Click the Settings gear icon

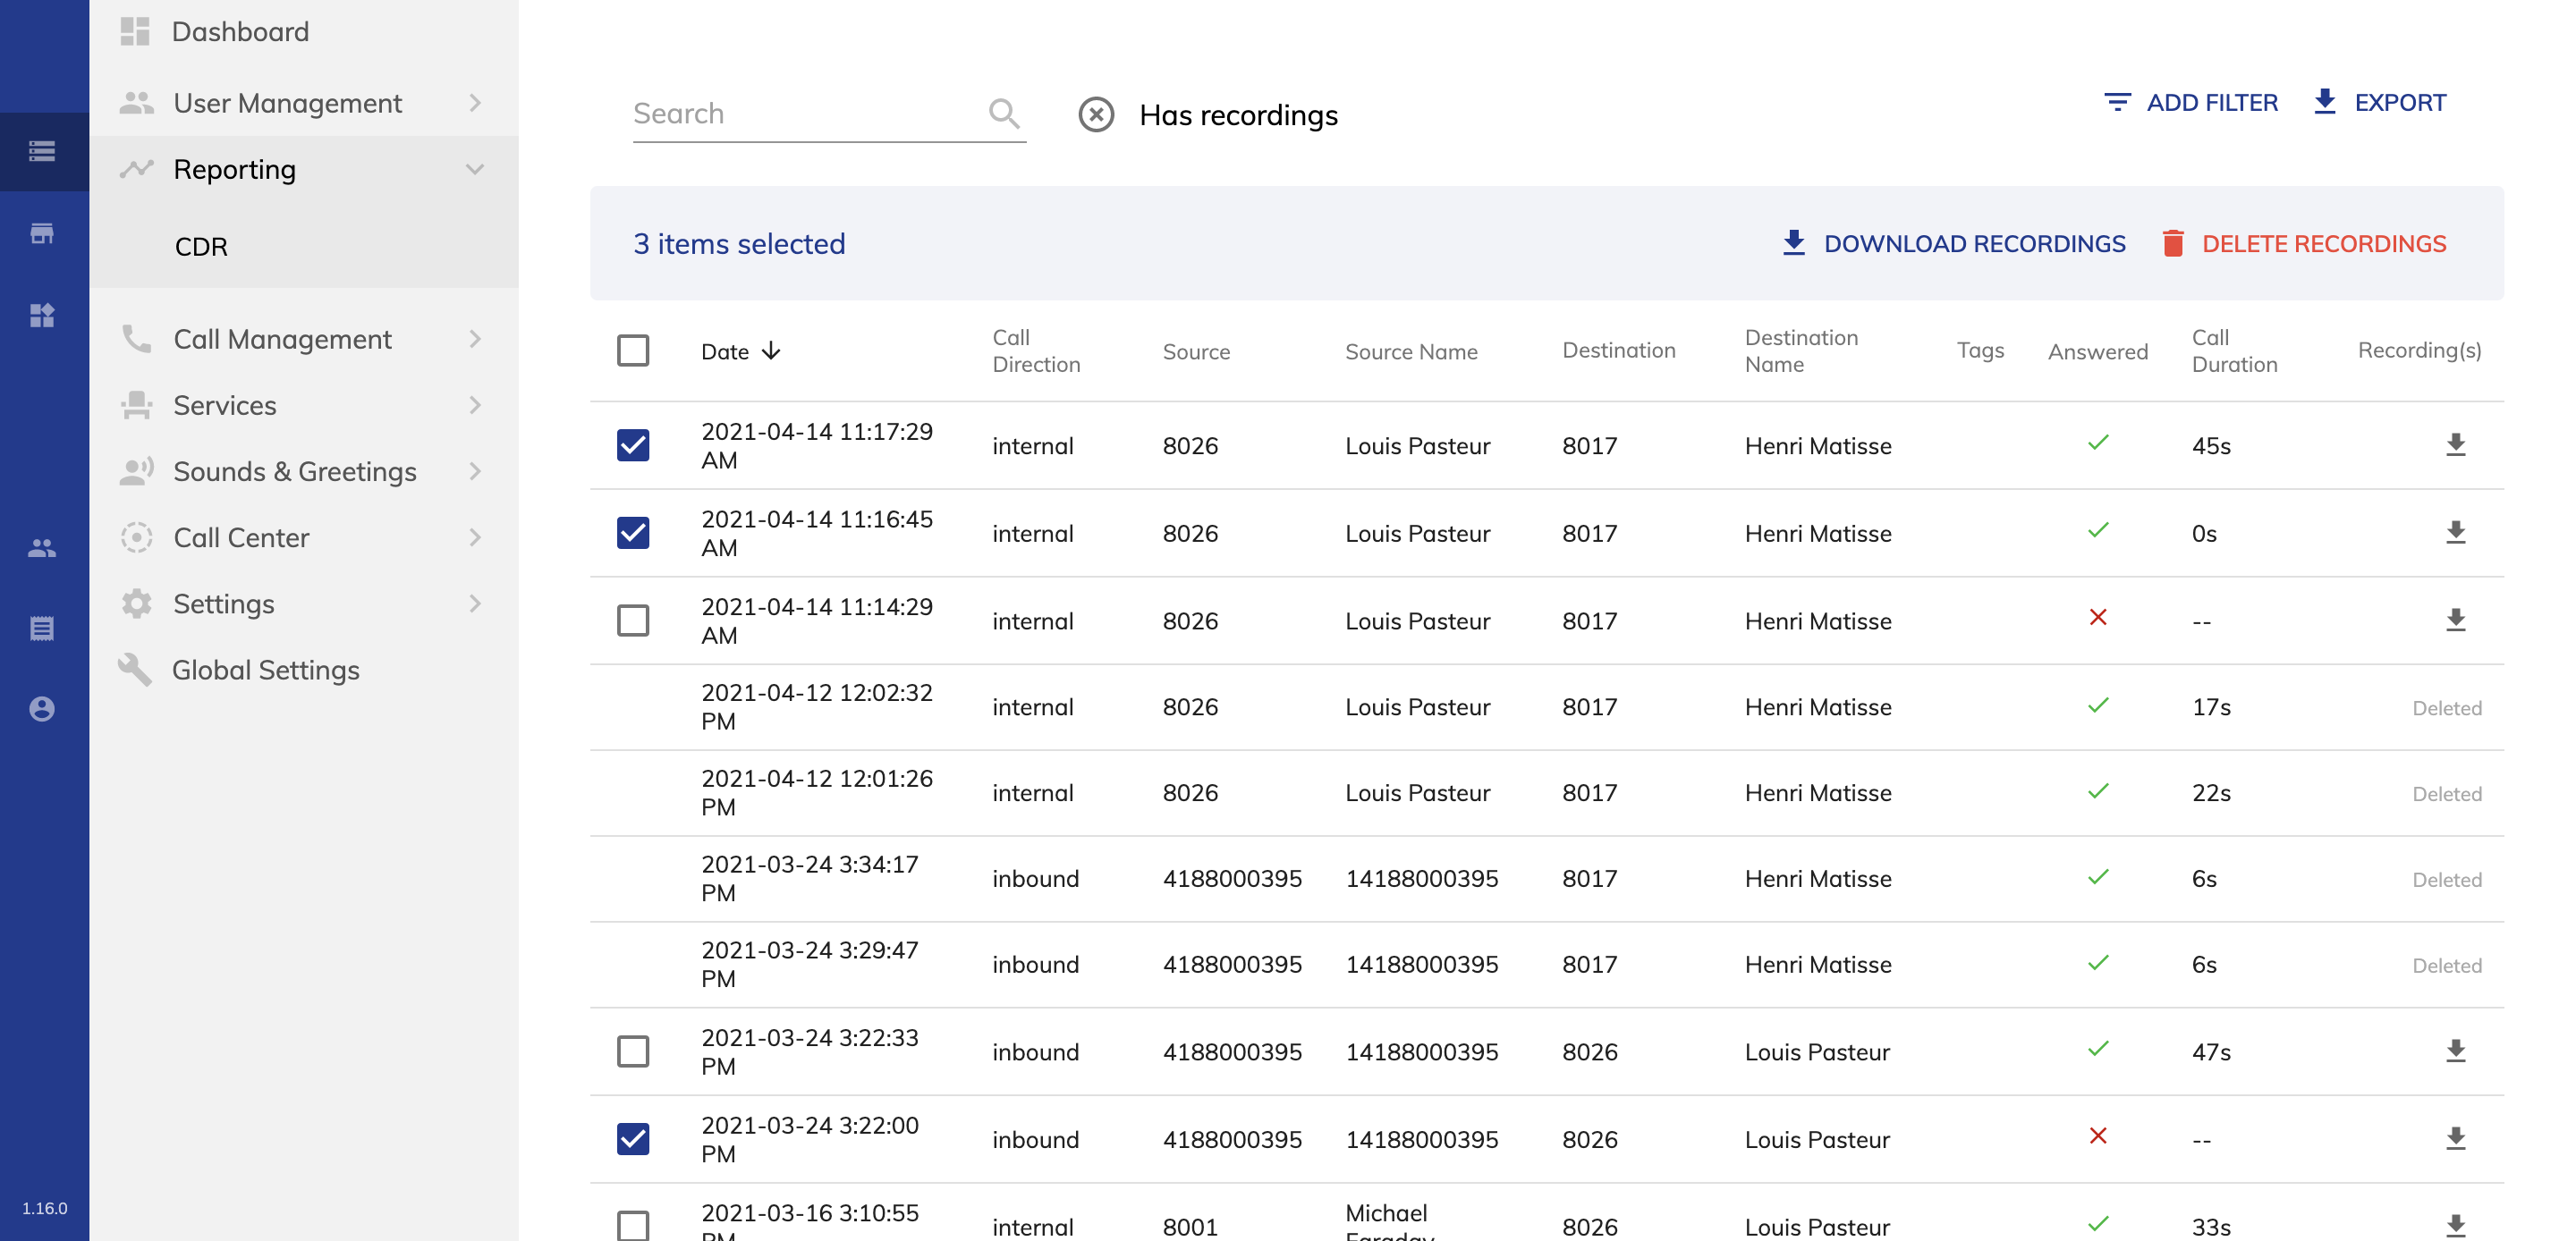[136, 603]
